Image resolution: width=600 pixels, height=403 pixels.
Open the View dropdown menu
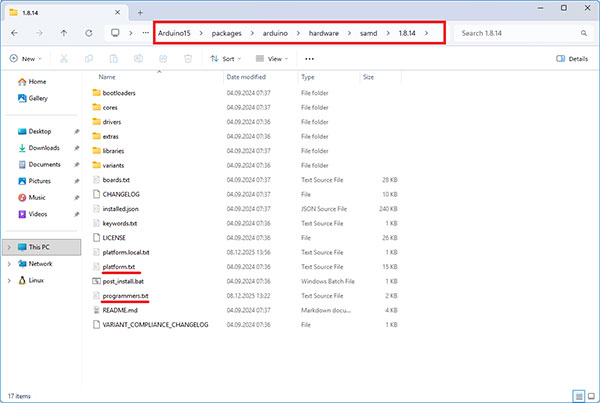pos(274,59)
